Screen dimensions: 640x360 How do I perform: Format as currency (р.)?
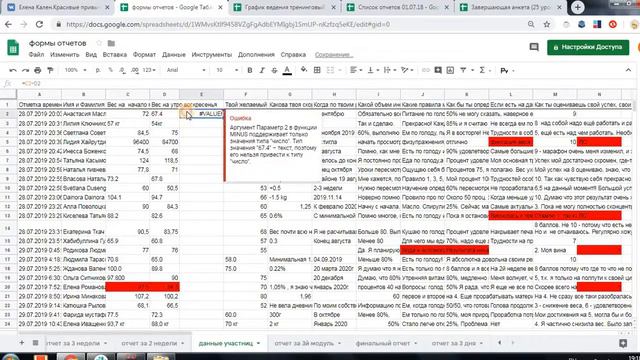pyautogui.click(x=98, y=70)
